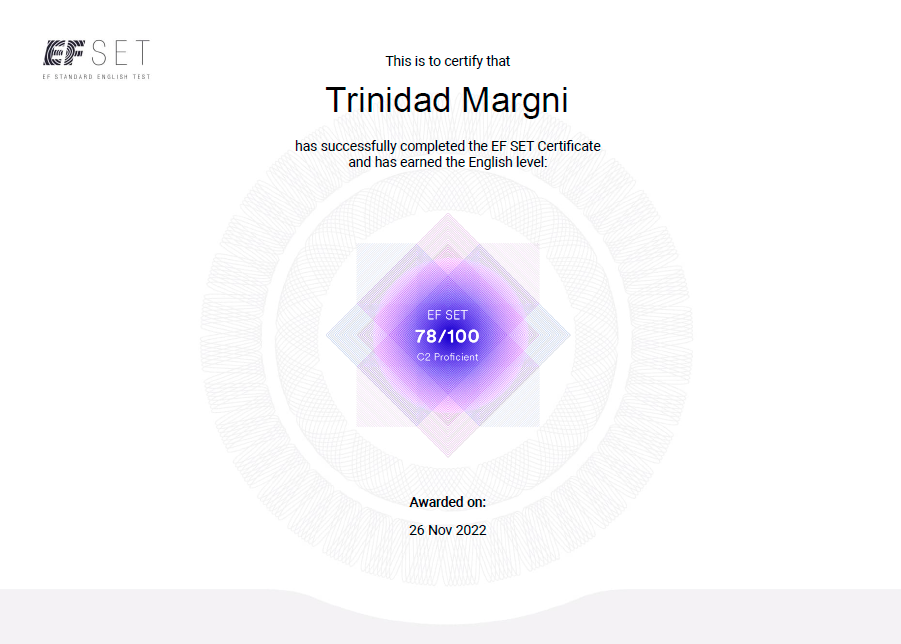Click the purple diamond badge top point
This screenshot has height=644, width=901.
448,218
